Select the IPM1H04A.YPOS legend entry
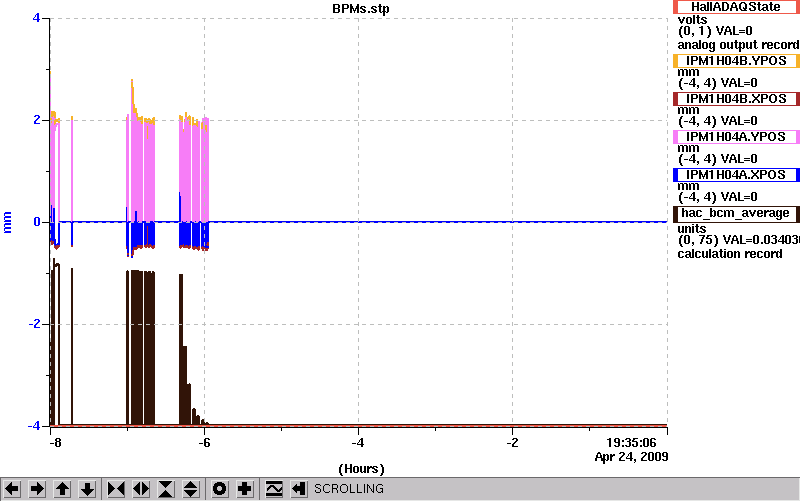Screen dimensions: 800x501 [736, 137]
